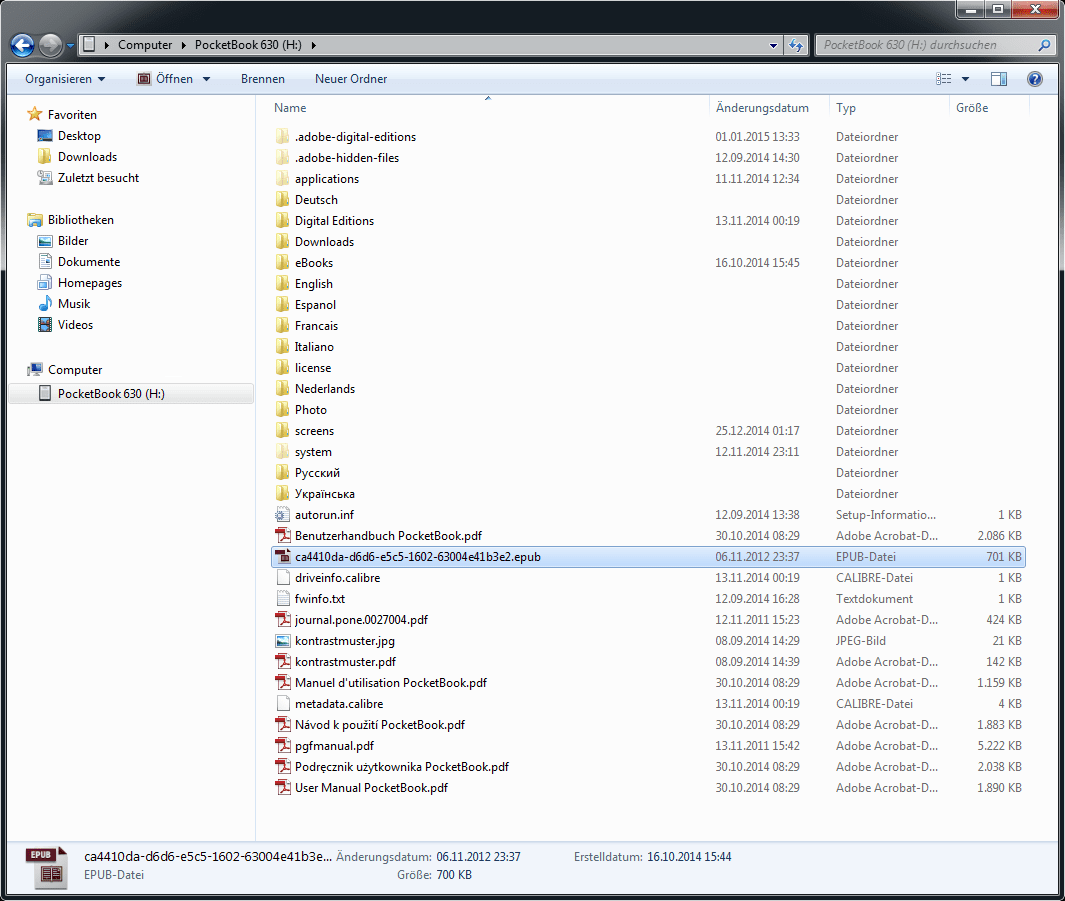Screen dimensions: 1065x901
Task: Toggle the preview pane button
Action: 998,79
